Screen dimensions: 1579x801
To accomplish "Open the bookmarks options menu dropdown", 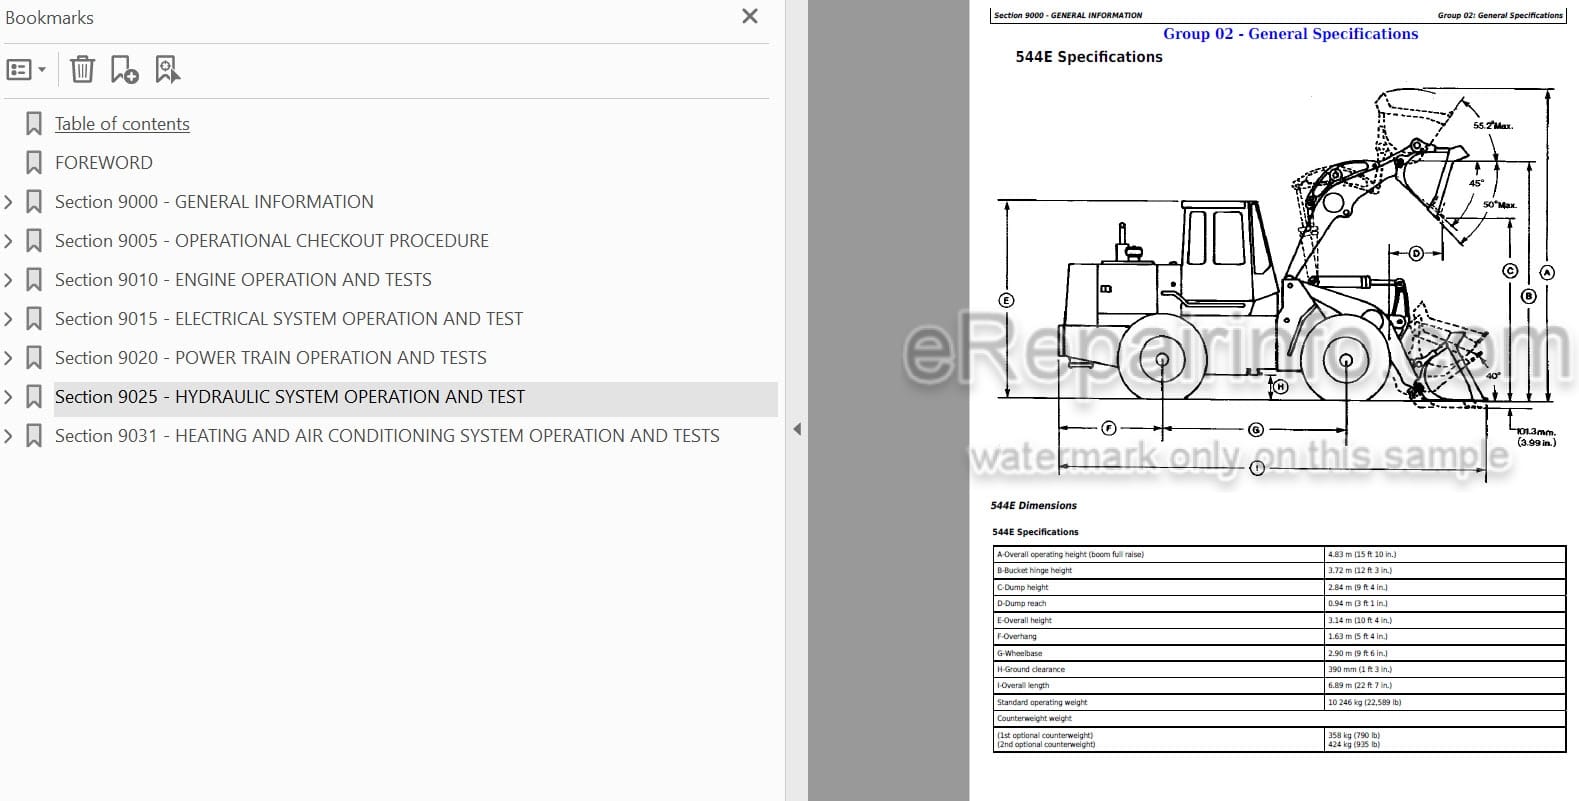I will tap(25, 70).
